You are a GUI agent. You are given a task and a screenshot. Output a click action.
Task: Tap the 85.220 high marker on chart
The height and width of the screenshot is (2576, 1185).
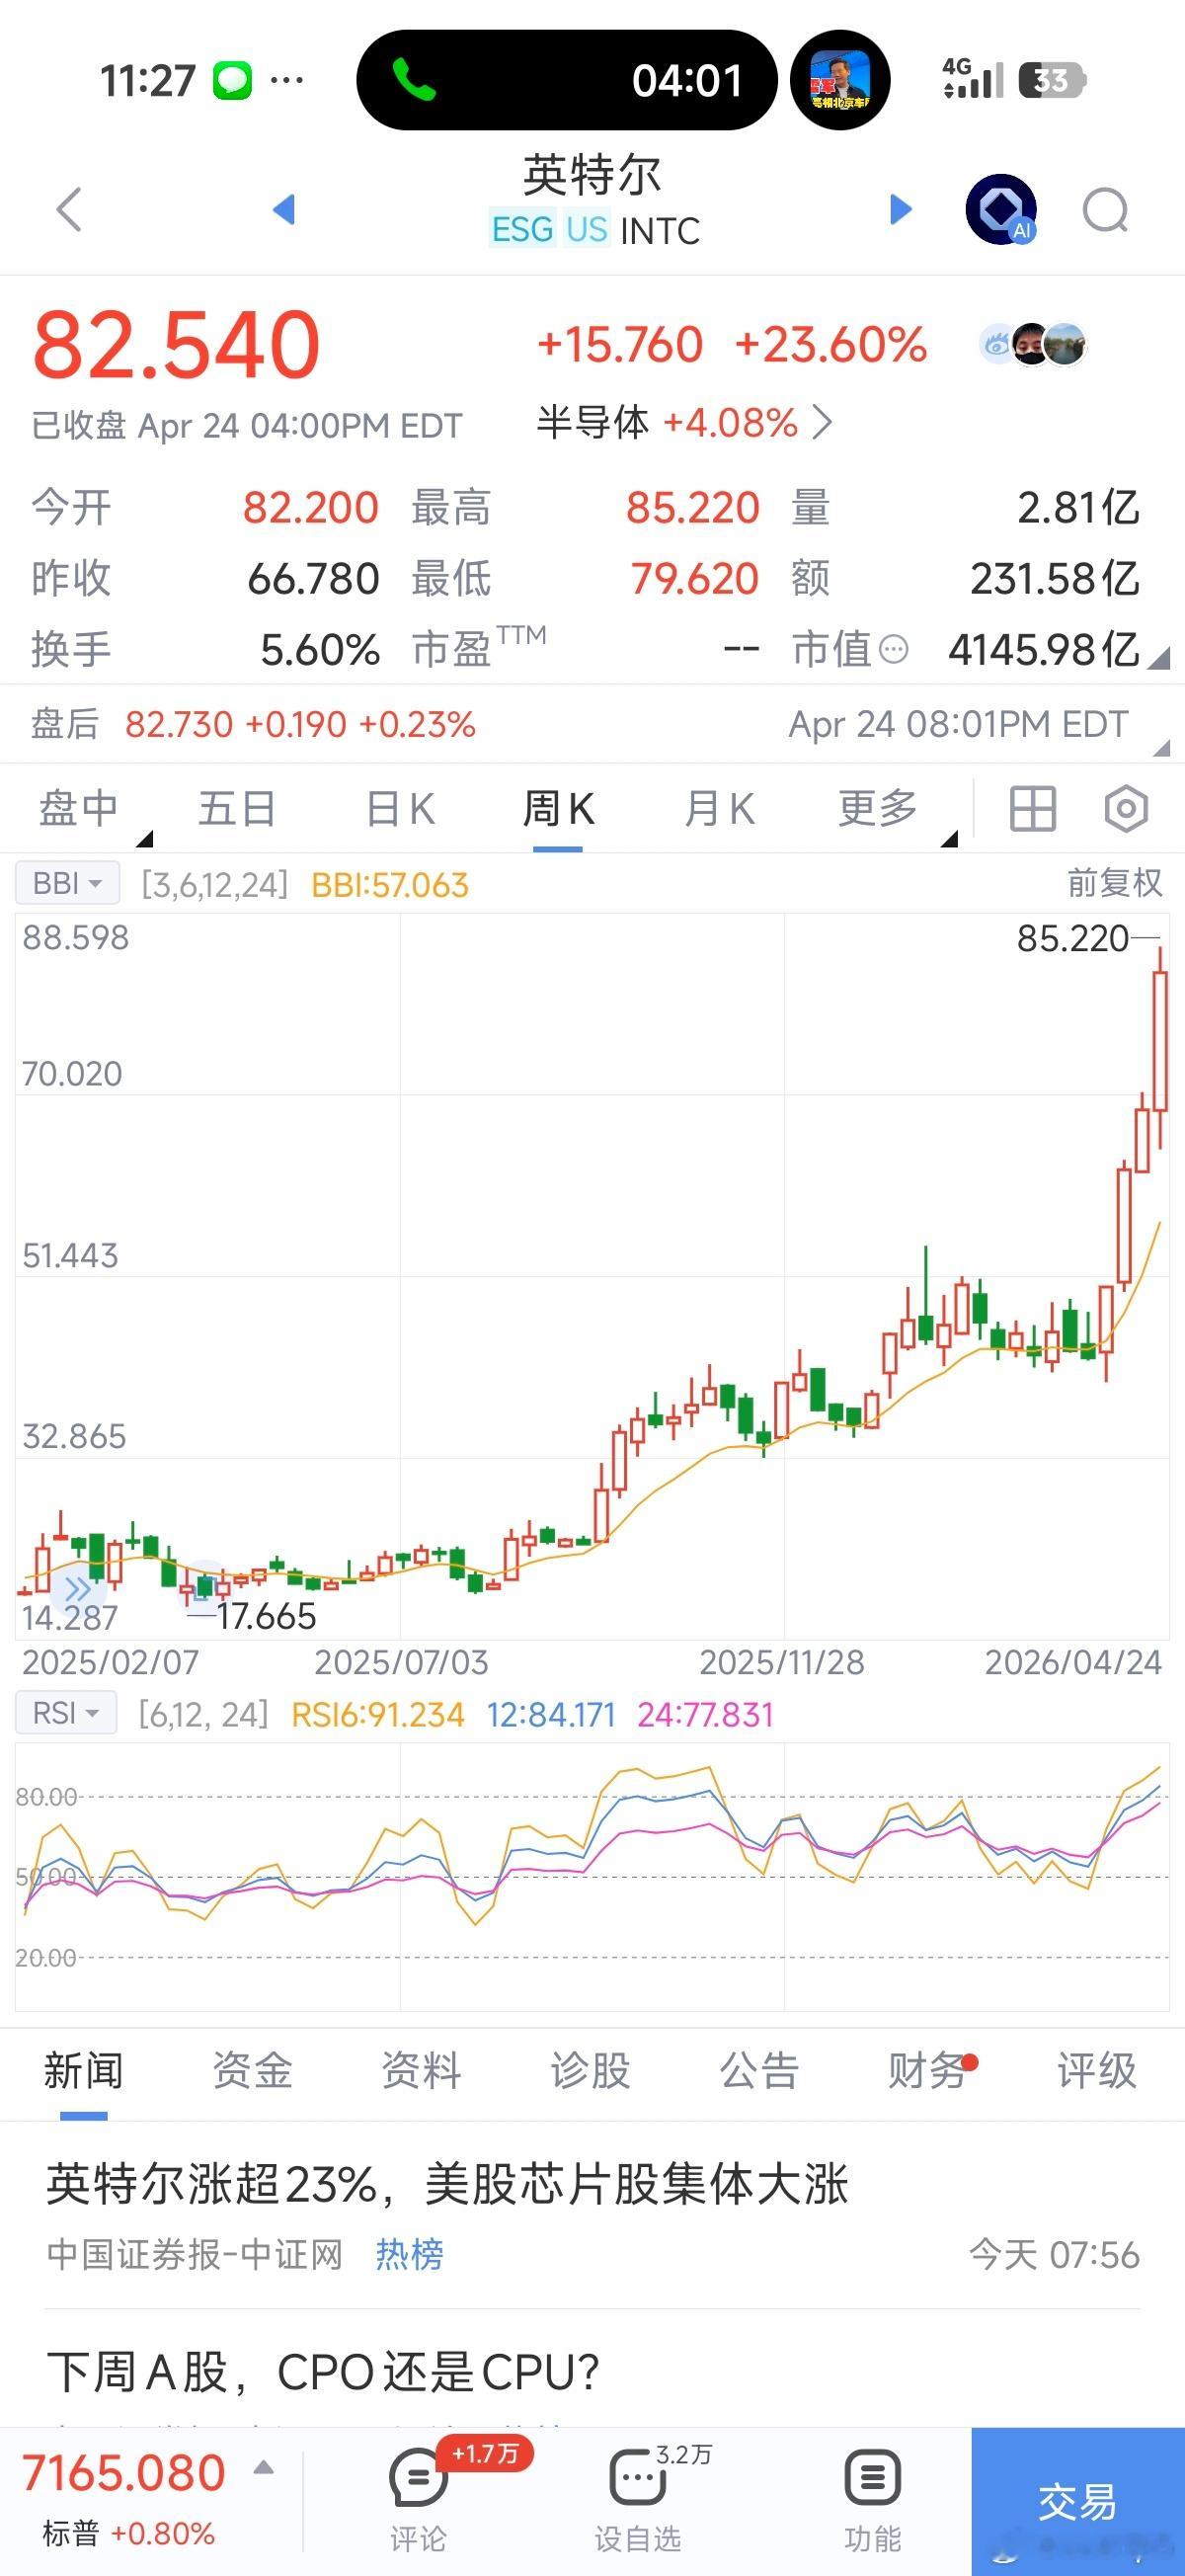1073,938
